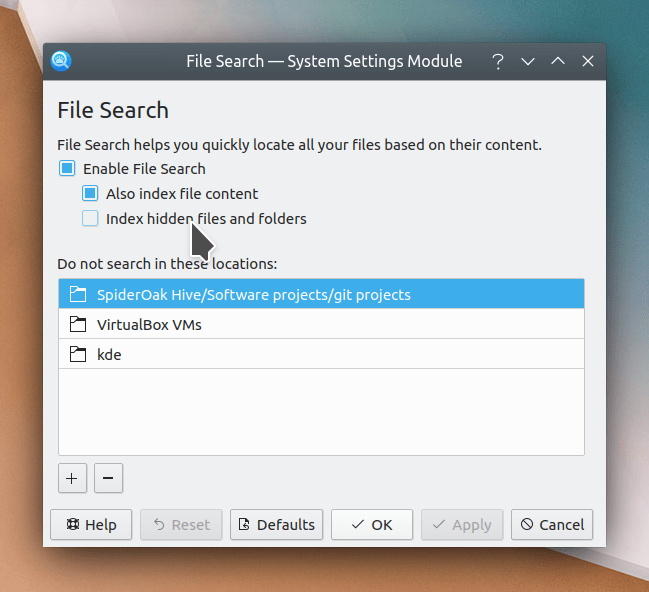Open the Help button
Viewport: 649px width, 592px height.
(x=91, y=524)
